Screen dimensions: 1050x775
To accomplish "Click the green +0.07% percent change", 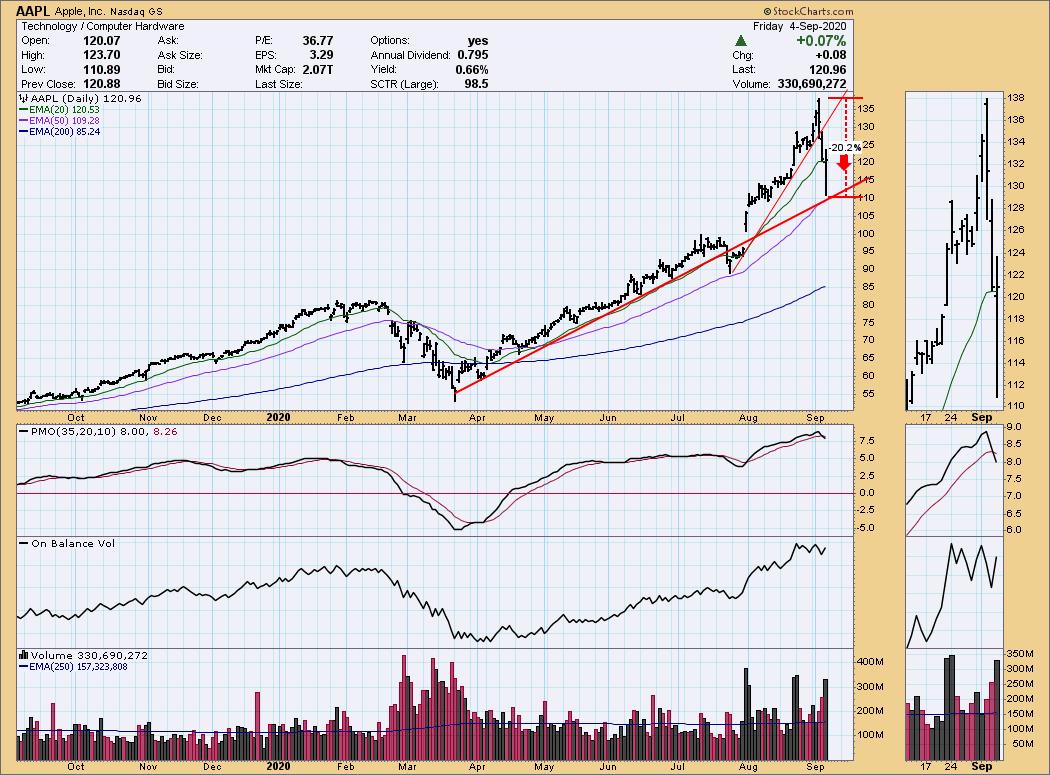I will click(821, 41).
